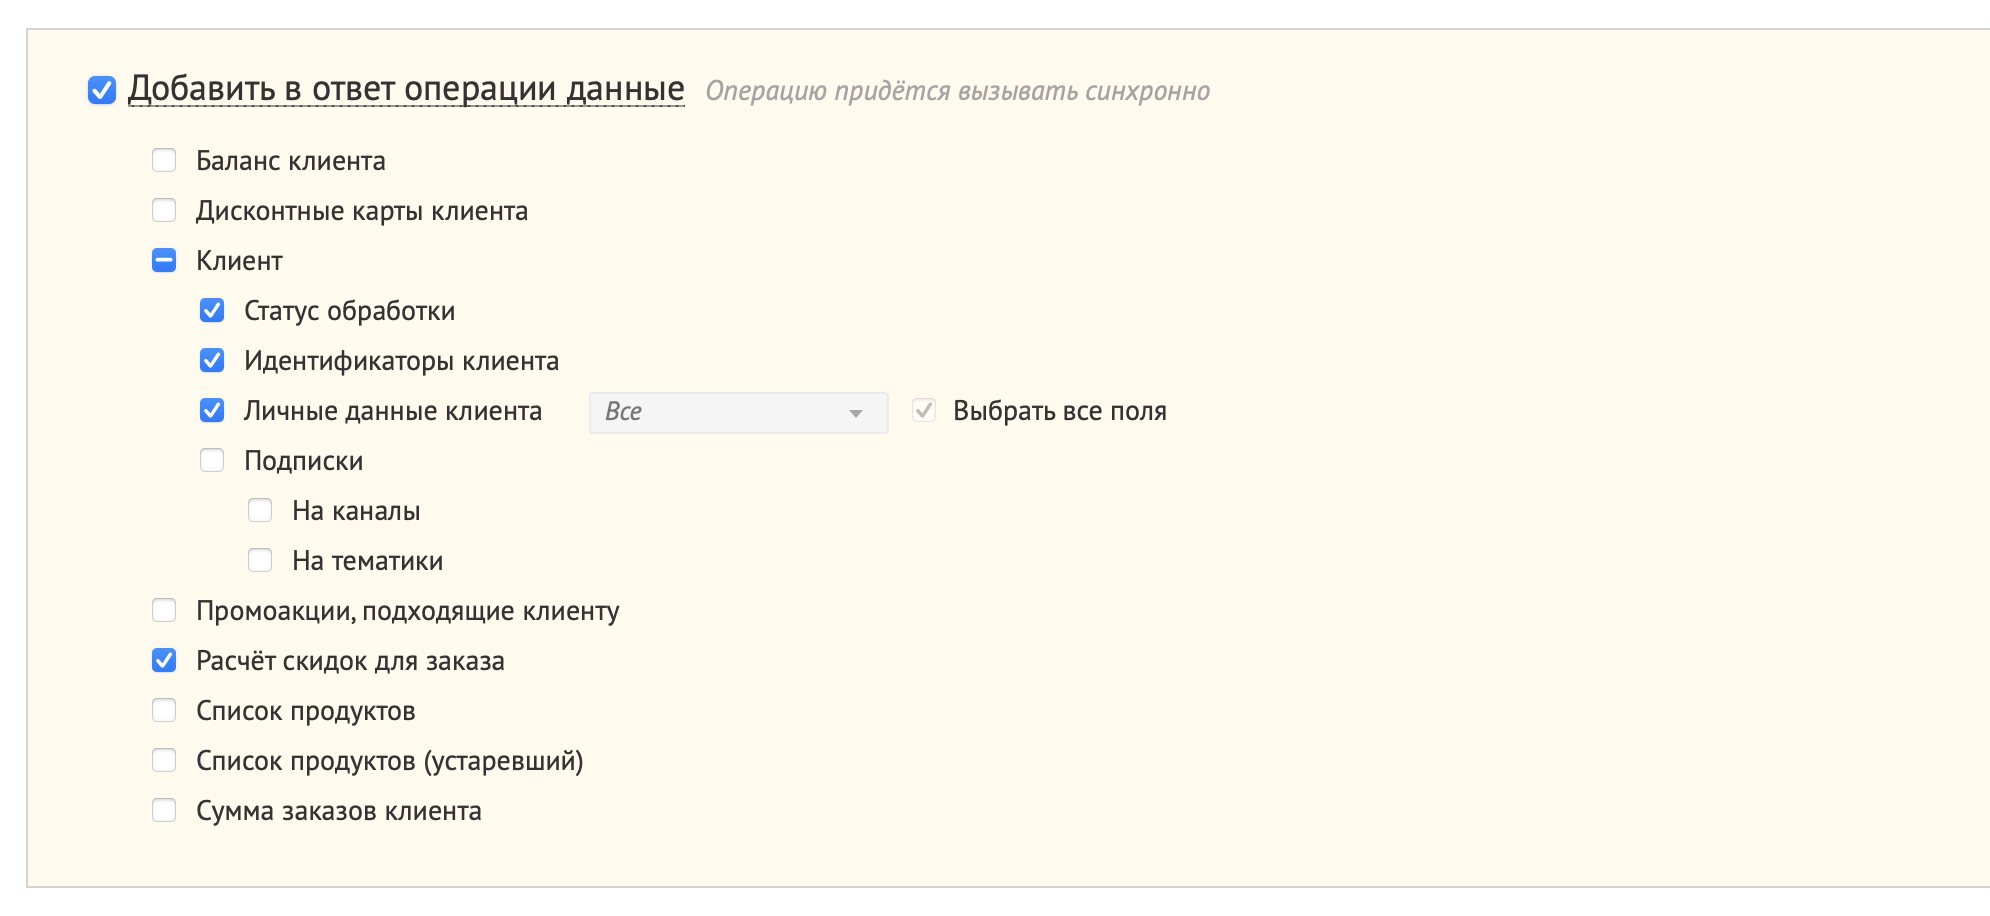Click the 'Статус обработки' label
The height and width of the screenshot is (916, 1990).
(350, 311)
